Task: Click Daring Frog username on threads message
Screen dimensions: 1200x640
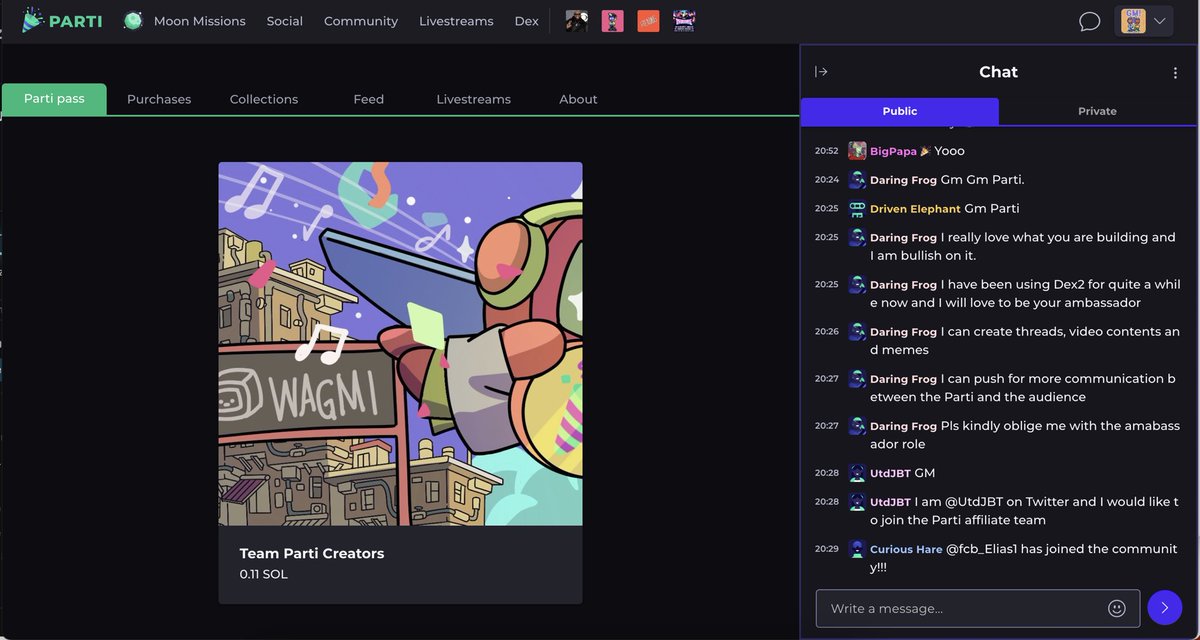Action: pyautogui.click(x=903, y=332)
